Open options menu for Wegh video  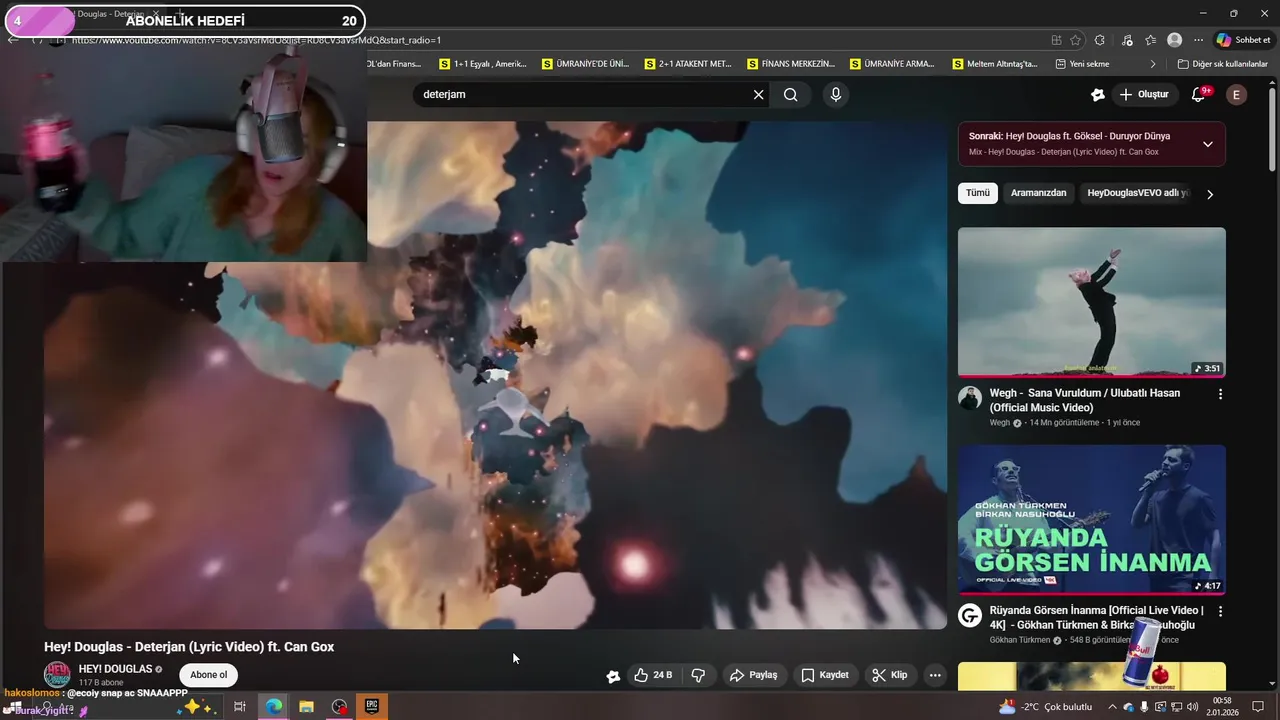(1220, 394)
